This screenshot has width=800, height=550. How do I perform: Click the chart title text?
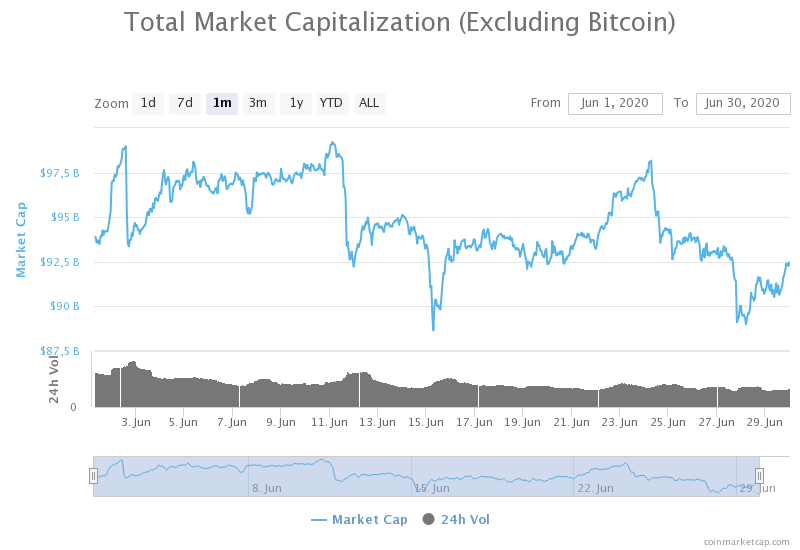pos(399,20)
